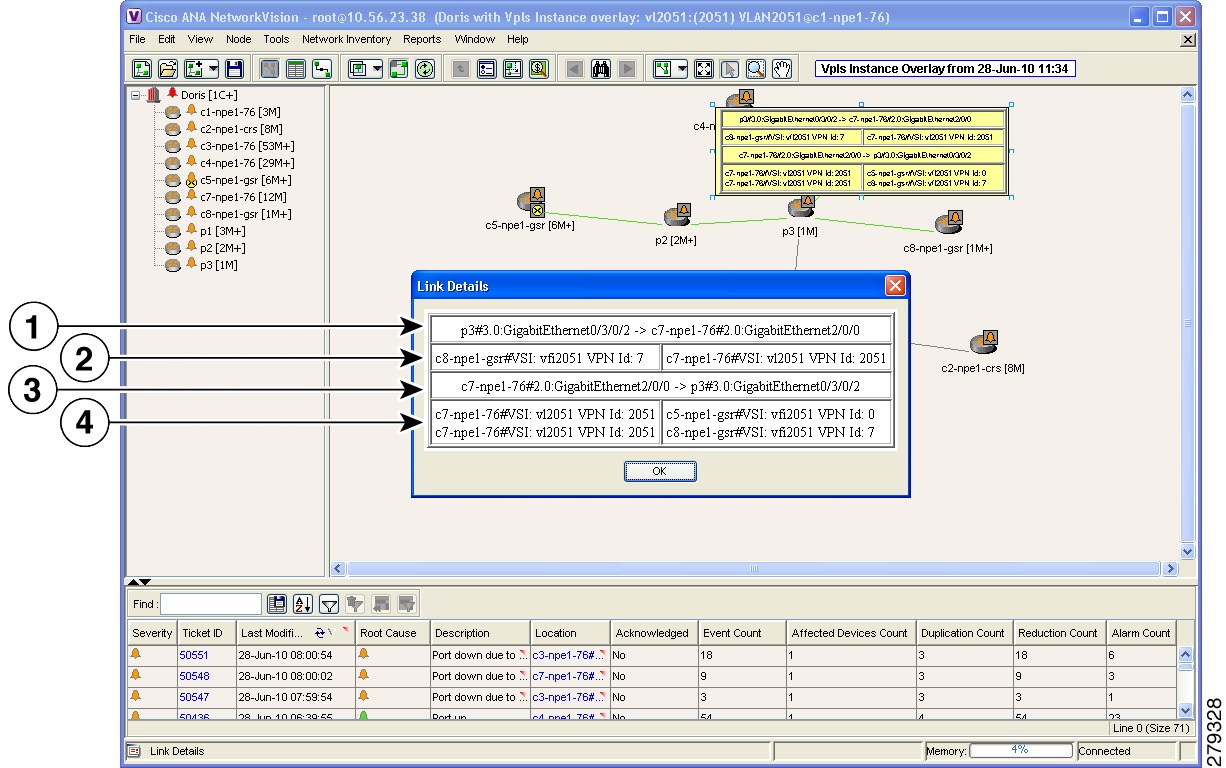Click the map thumbnail toolbar icon
This screenshot has width=1226, height=768.
(513, 69)
